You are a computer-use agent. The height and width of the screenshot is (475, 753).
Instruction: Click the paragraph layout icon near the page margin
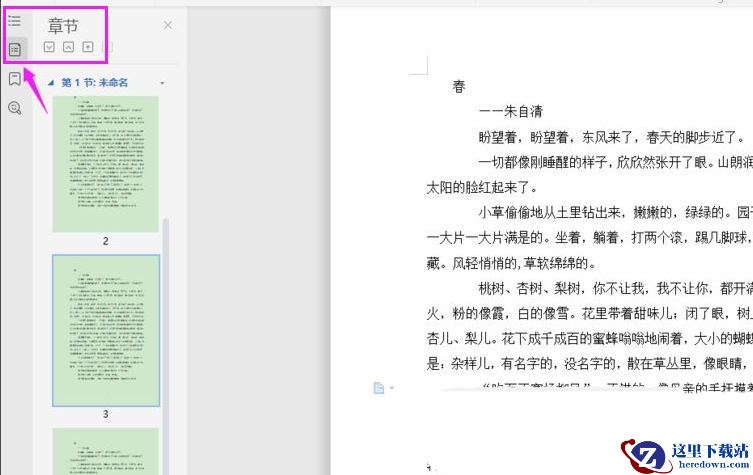(379, 388)
